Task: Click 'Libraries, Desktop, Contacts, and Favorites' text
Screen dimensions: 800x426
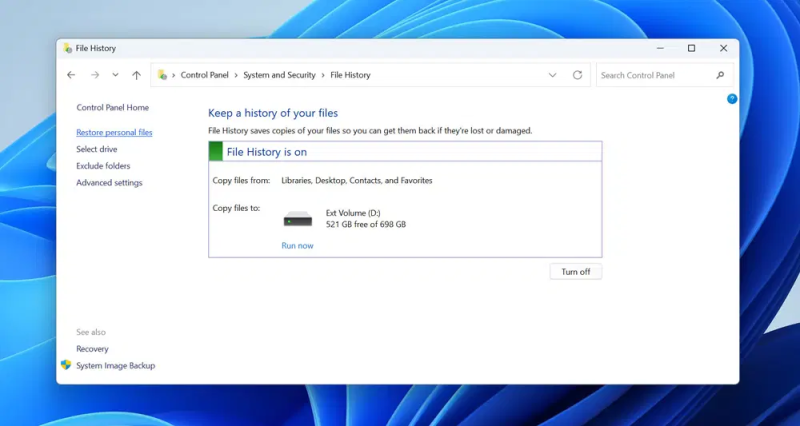Action: pos(357,181)
